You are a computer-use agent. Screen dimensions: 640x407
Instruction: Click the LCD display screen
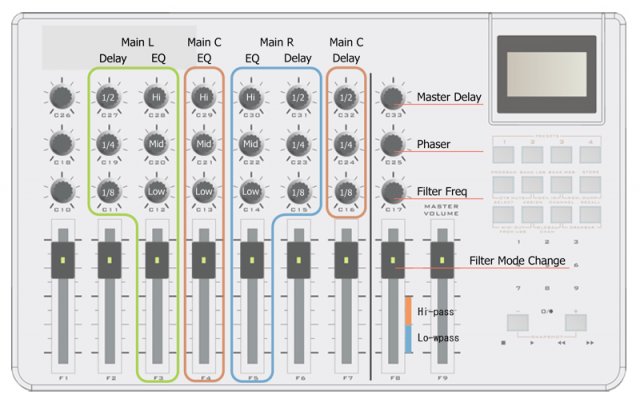point(547,74)
